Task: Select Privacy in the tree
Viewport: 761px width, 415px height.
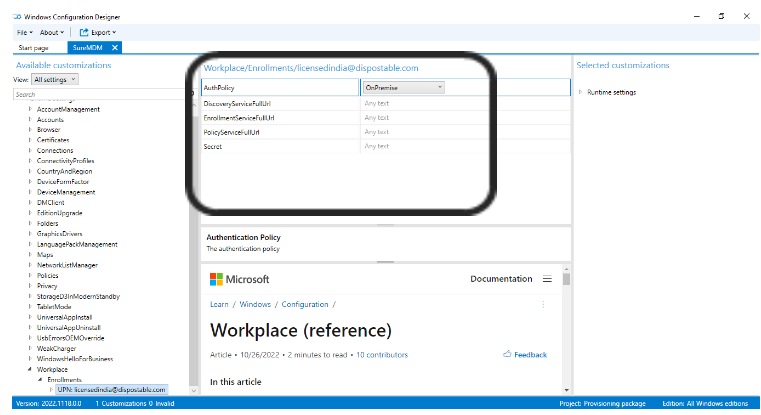Action: click(x=47, y=286)
